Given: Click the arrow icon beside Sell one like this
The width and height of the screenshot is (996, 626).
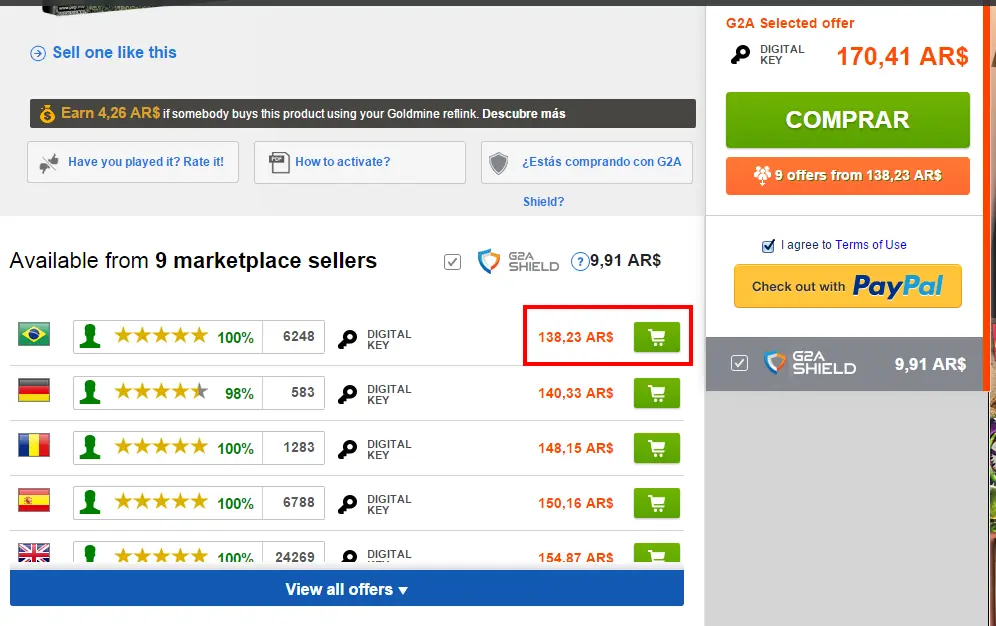Looking at the screenshot, I should point(38,53).
